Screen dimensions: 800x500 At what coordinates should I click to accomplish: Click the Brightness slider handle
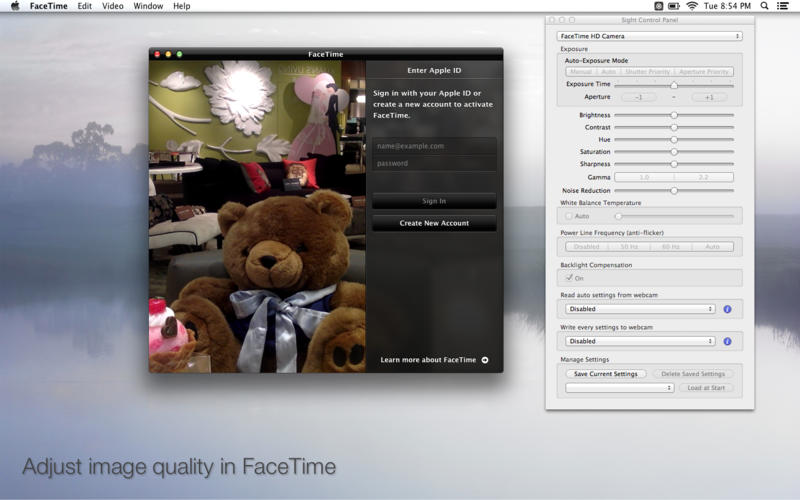pos(674,115)
